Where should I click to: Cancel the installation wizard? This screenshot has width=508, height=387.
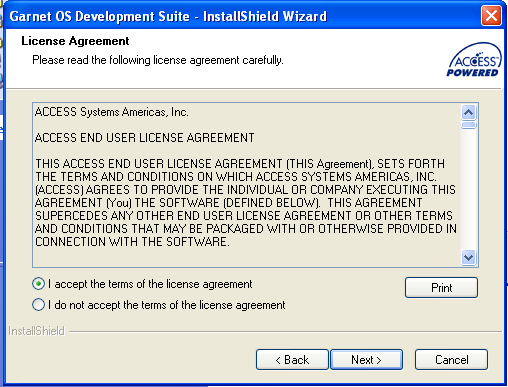point(451,360)
